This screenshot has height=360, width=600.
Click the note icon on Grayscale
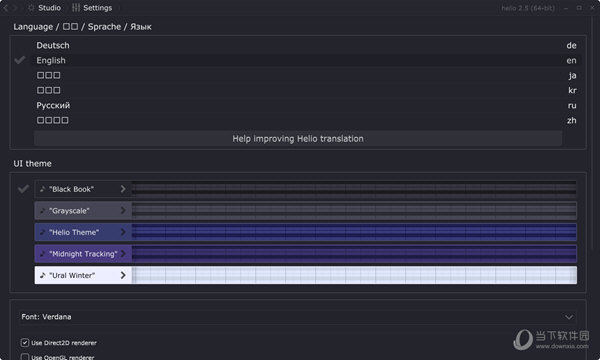tap(42, 210)
